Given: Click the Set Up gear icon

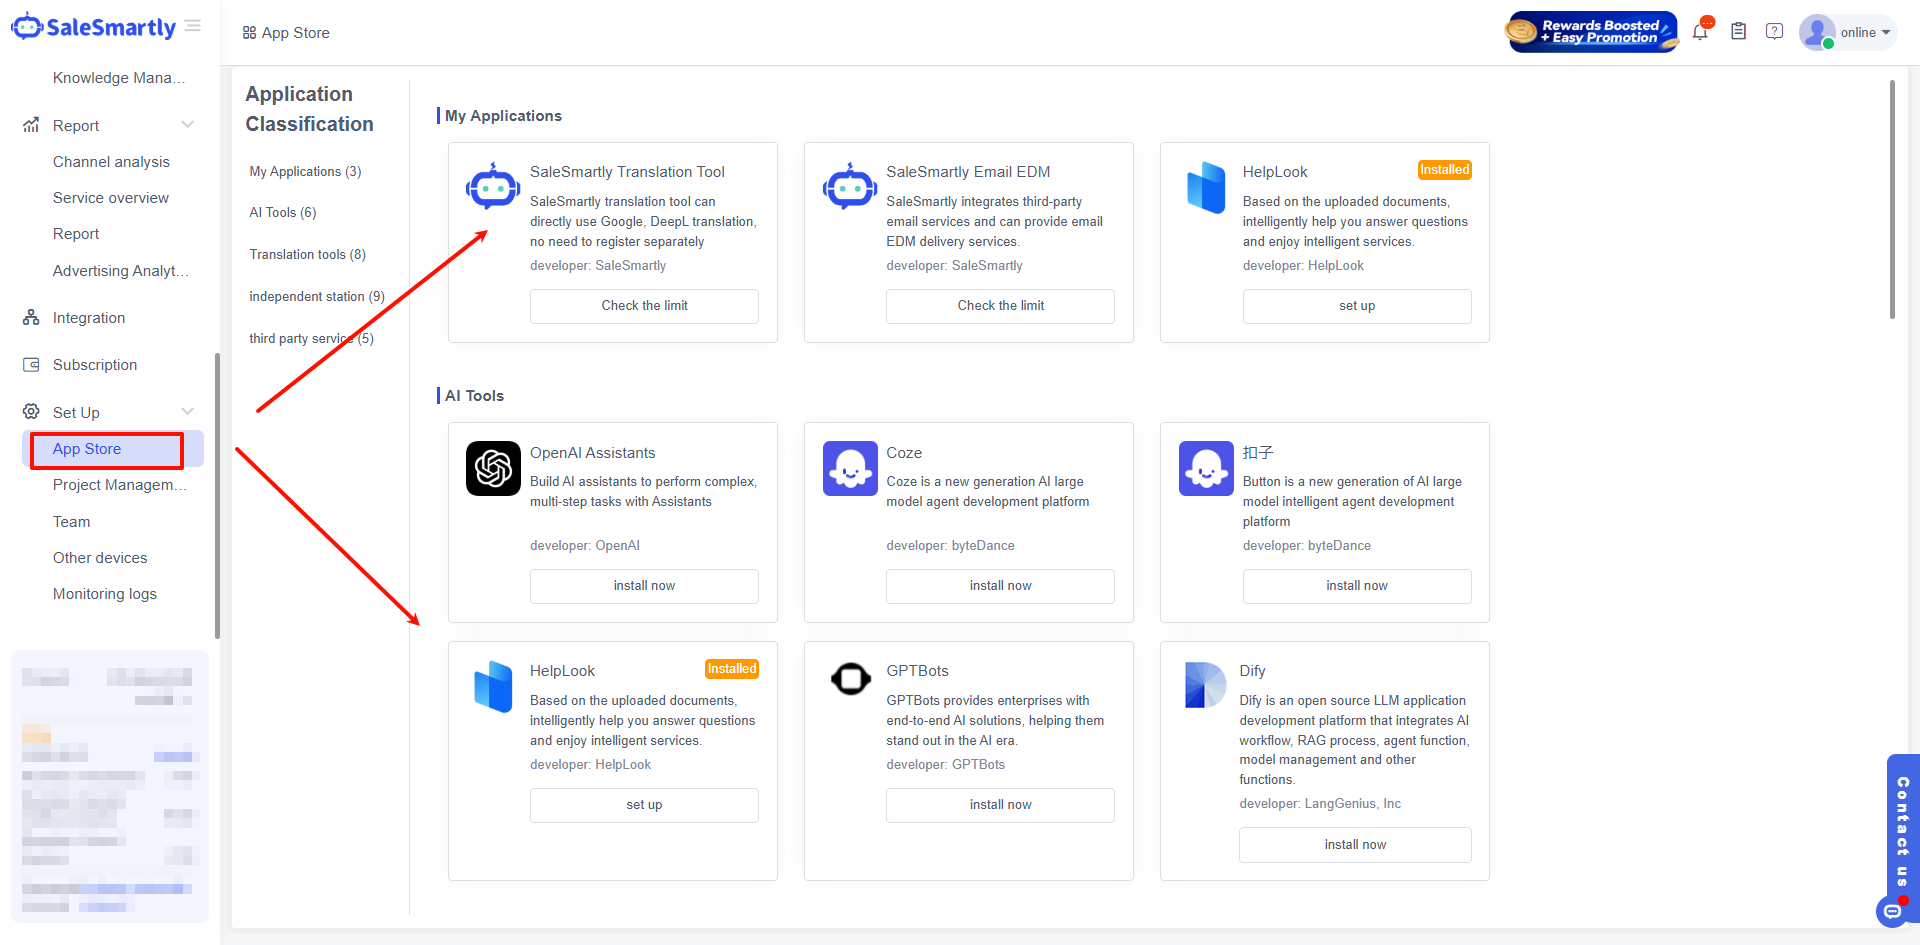Looking at the screenshot, I should (31, 412).
